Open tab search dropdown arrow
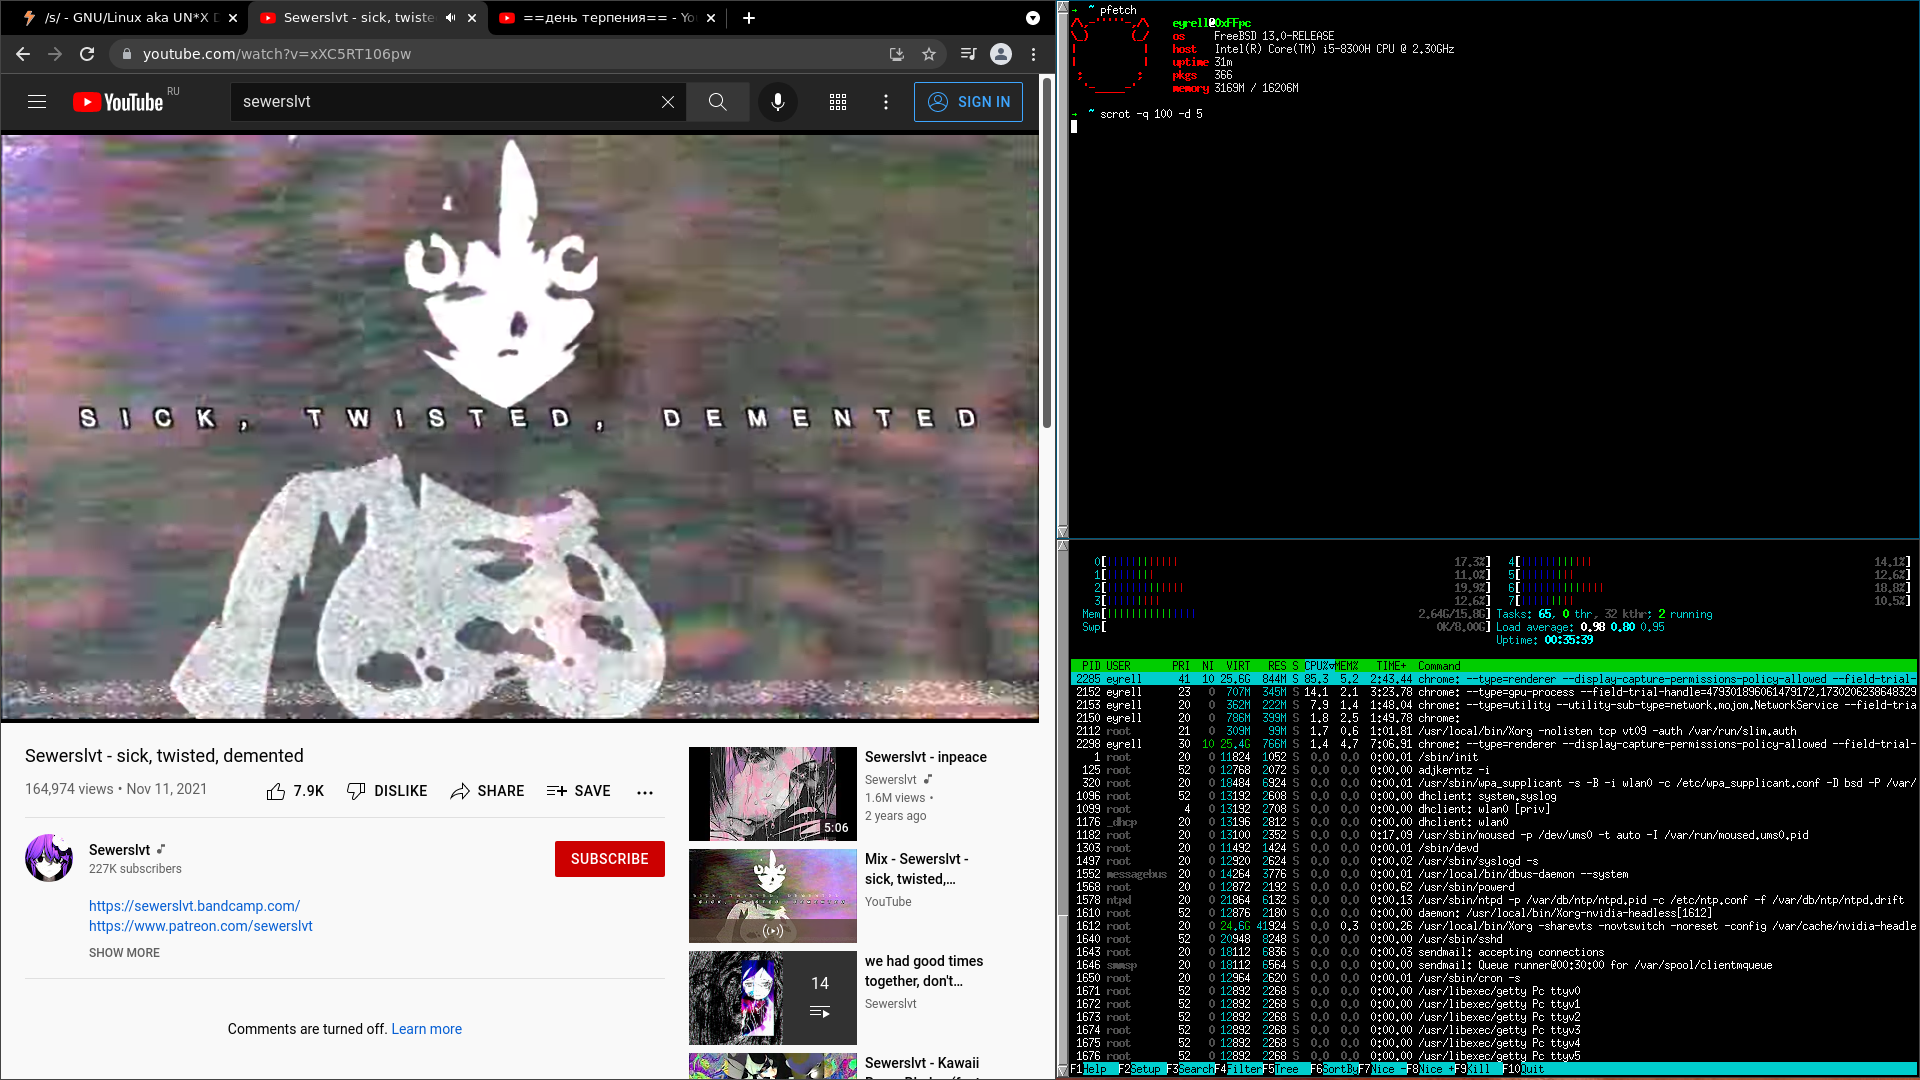 tap(1033, 18)
